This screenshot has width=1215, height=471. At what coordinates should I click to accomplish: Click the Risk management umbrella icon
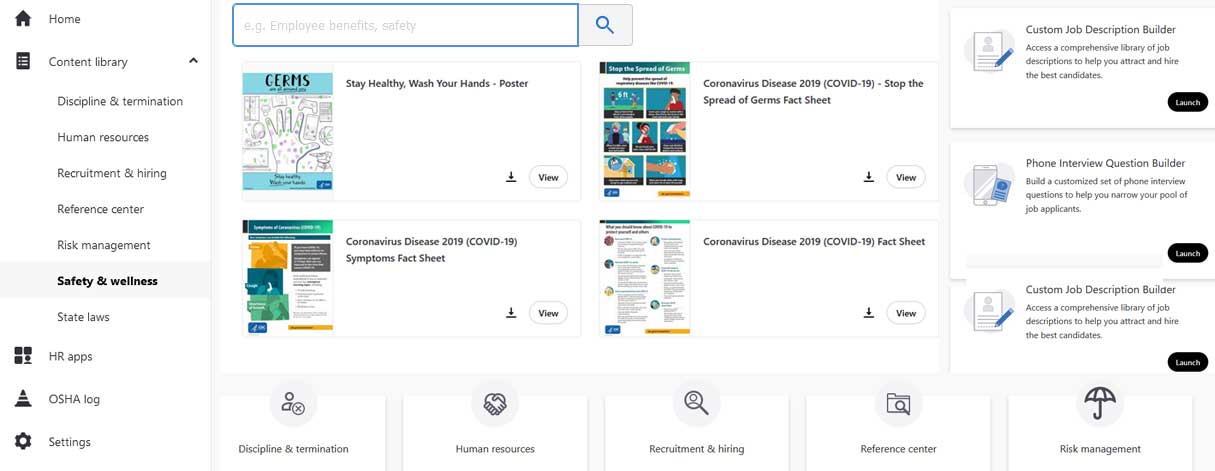[1100, 403]
